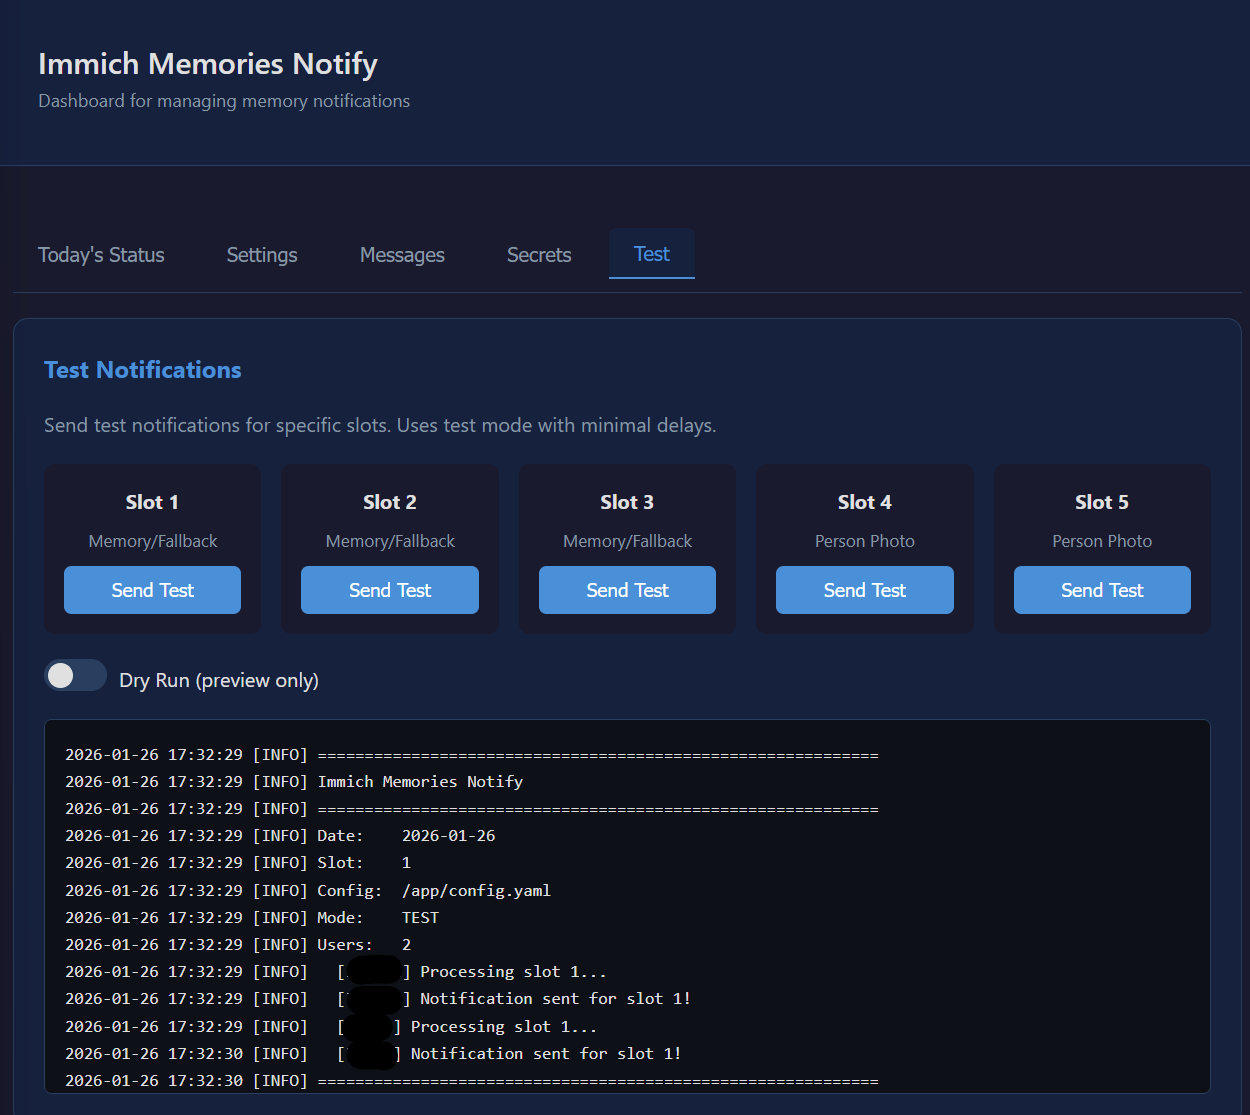Enable the Dry Run toggle switch

coord(76,676)
